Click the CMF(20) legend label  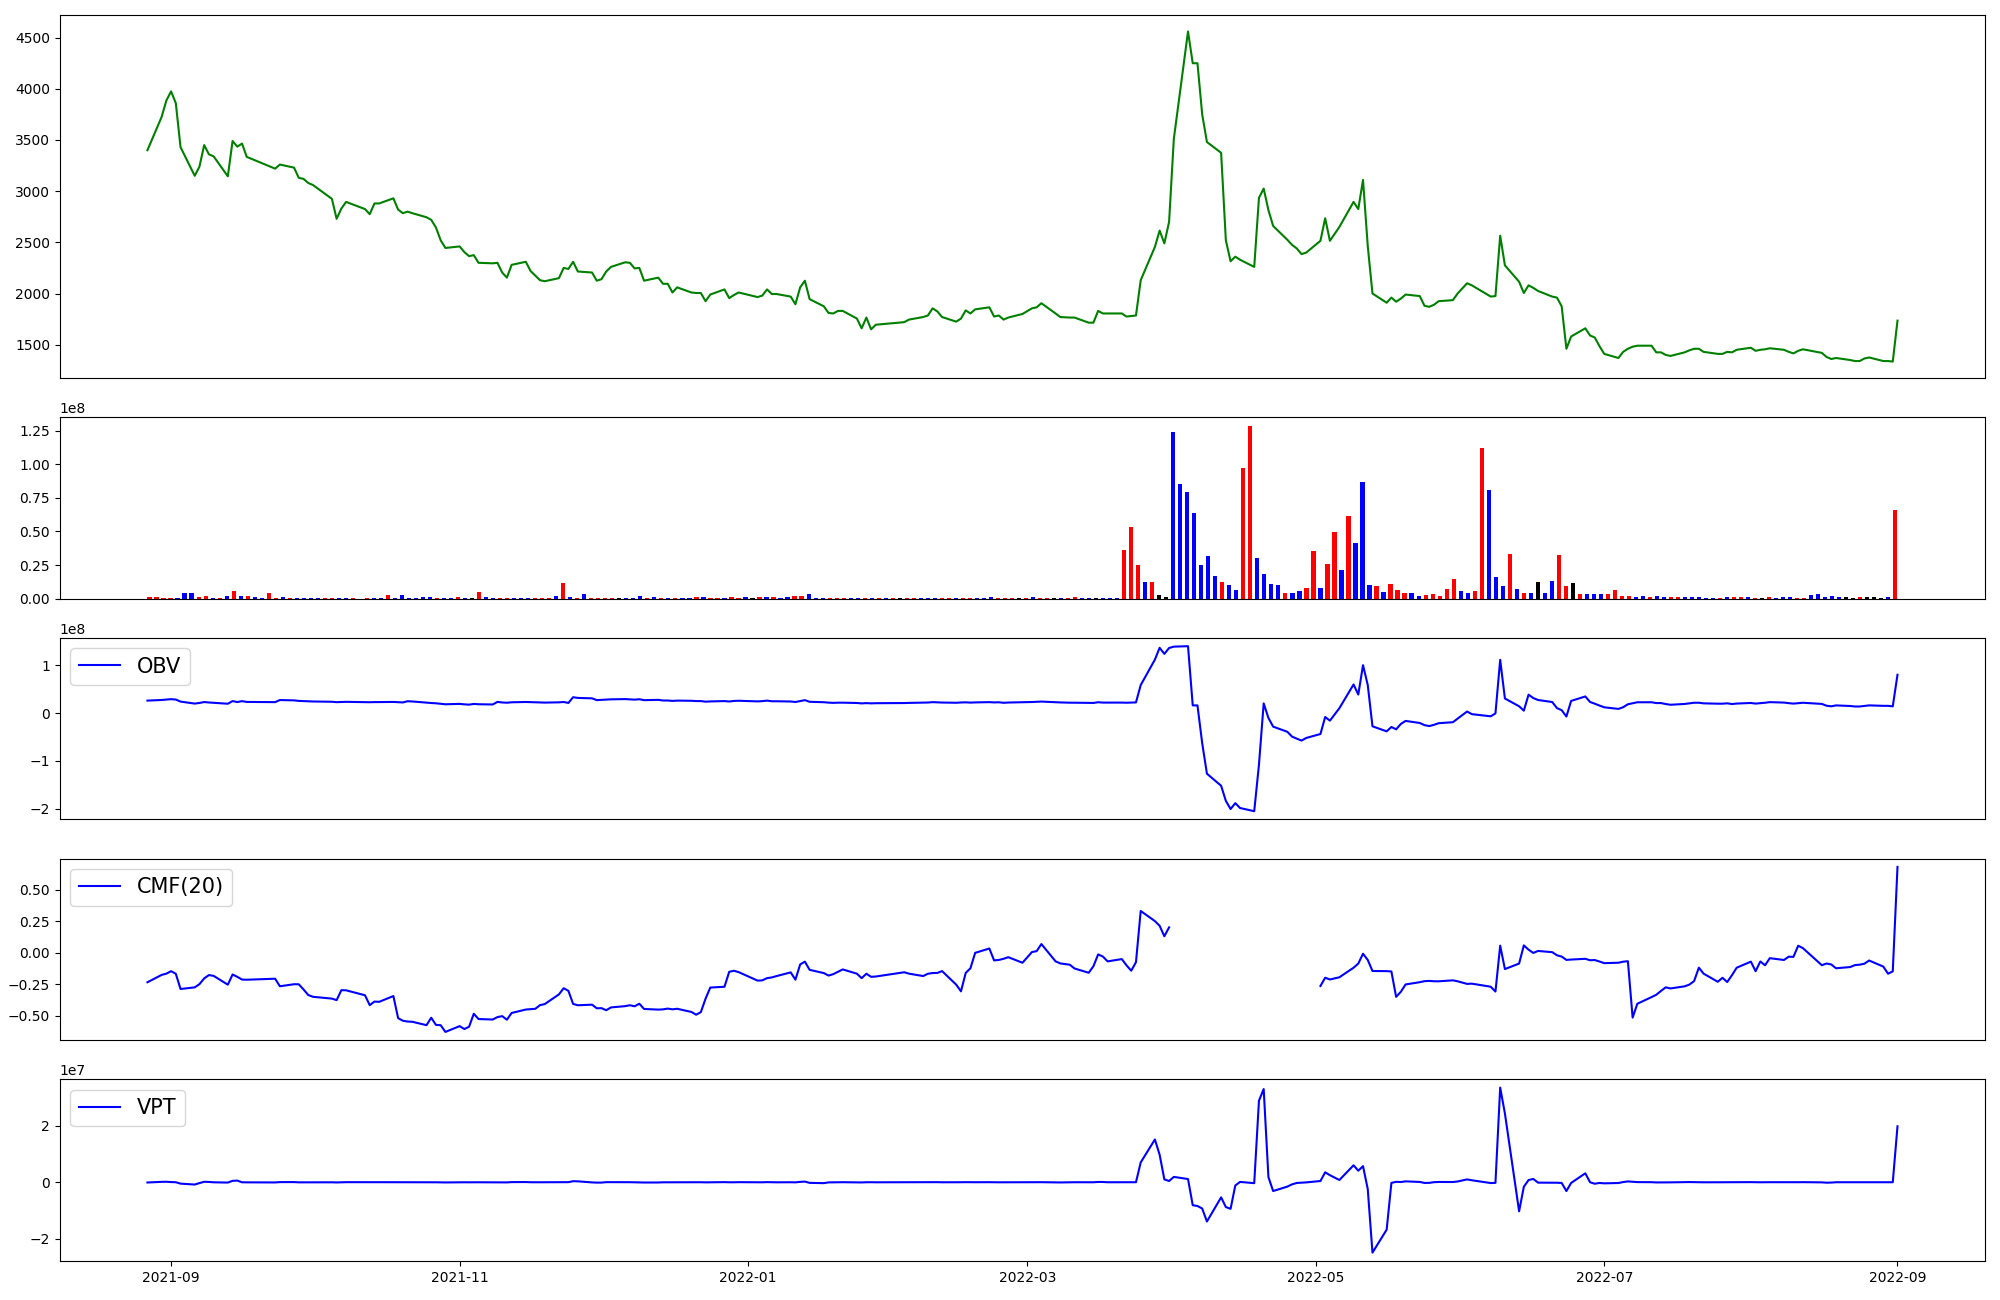(x=179, y=887)
